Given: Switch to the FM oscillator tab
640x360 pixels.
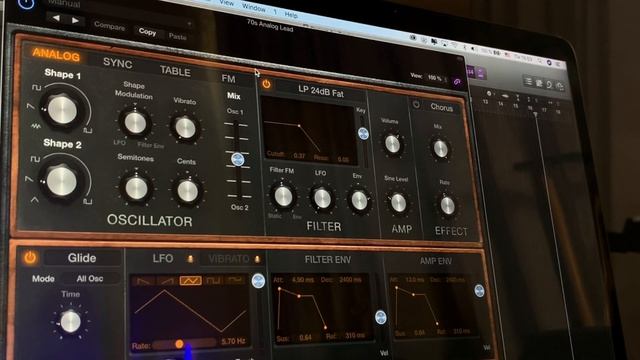Looking at the screenshot, I should click(228, 78).
